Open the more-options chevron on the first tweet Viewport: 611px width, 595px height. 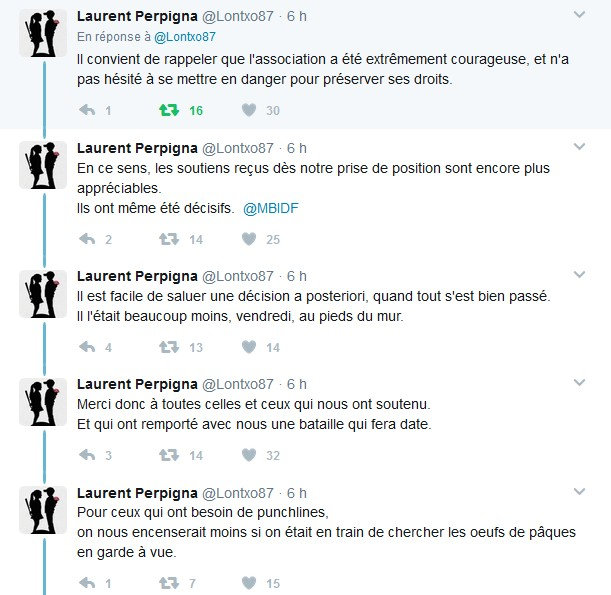[x=579, y=16]
